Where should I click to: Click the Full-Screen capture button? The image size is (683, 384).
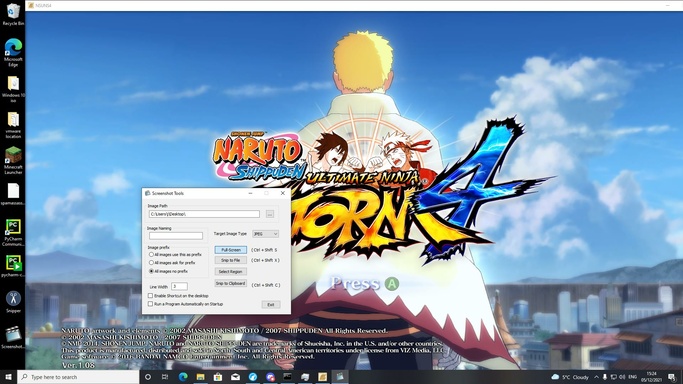click(x=230, y=250)
